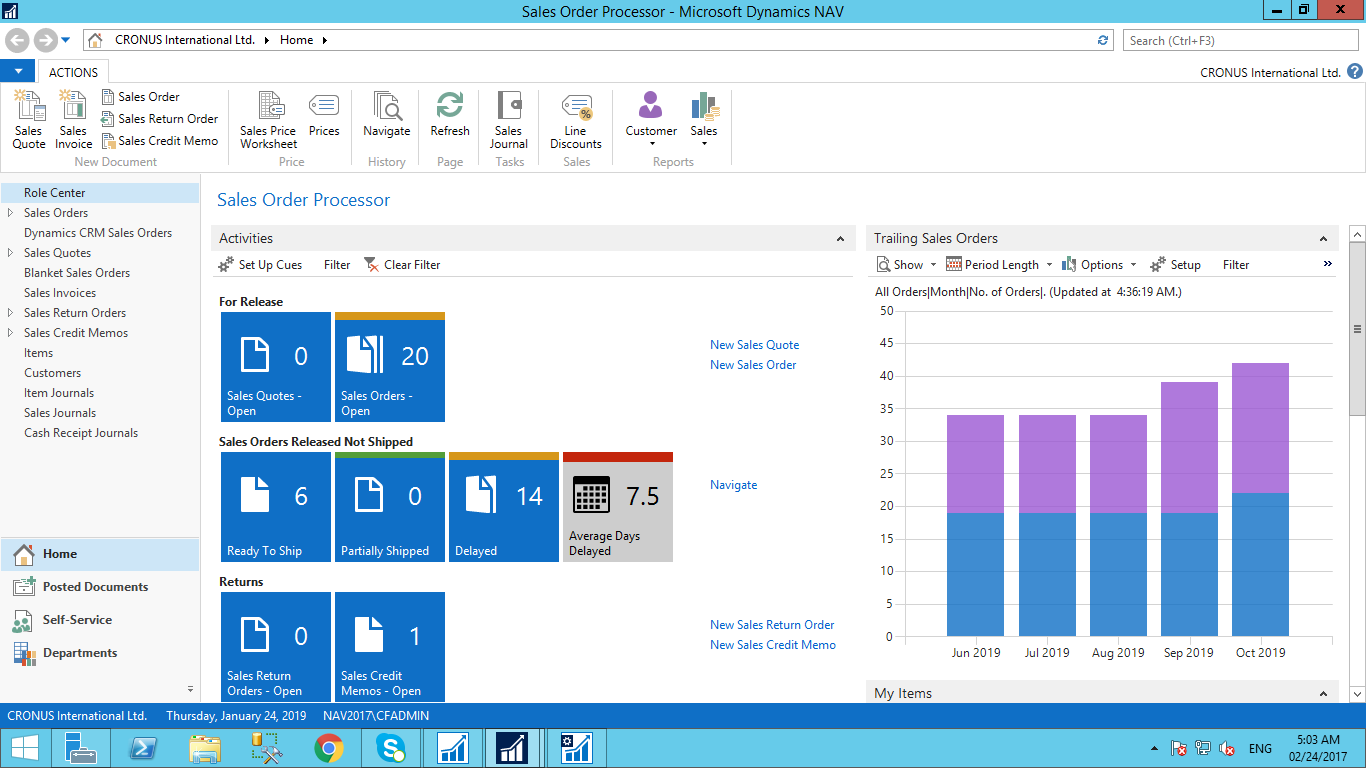Open the Help question mark icon
This screenshot has height=768, width=1366.
pos(1355,72)
